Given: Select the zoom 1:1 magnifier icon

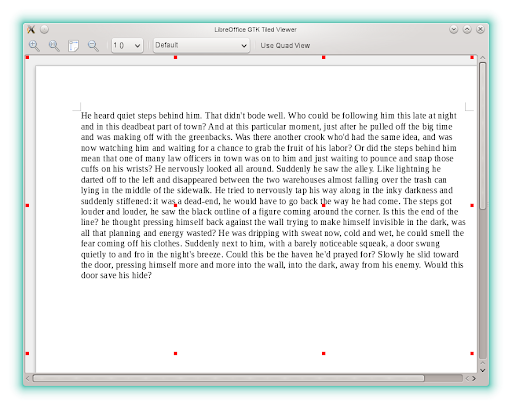Looking at the screenshot, I should pyautogui.click(x=54, y=46).
